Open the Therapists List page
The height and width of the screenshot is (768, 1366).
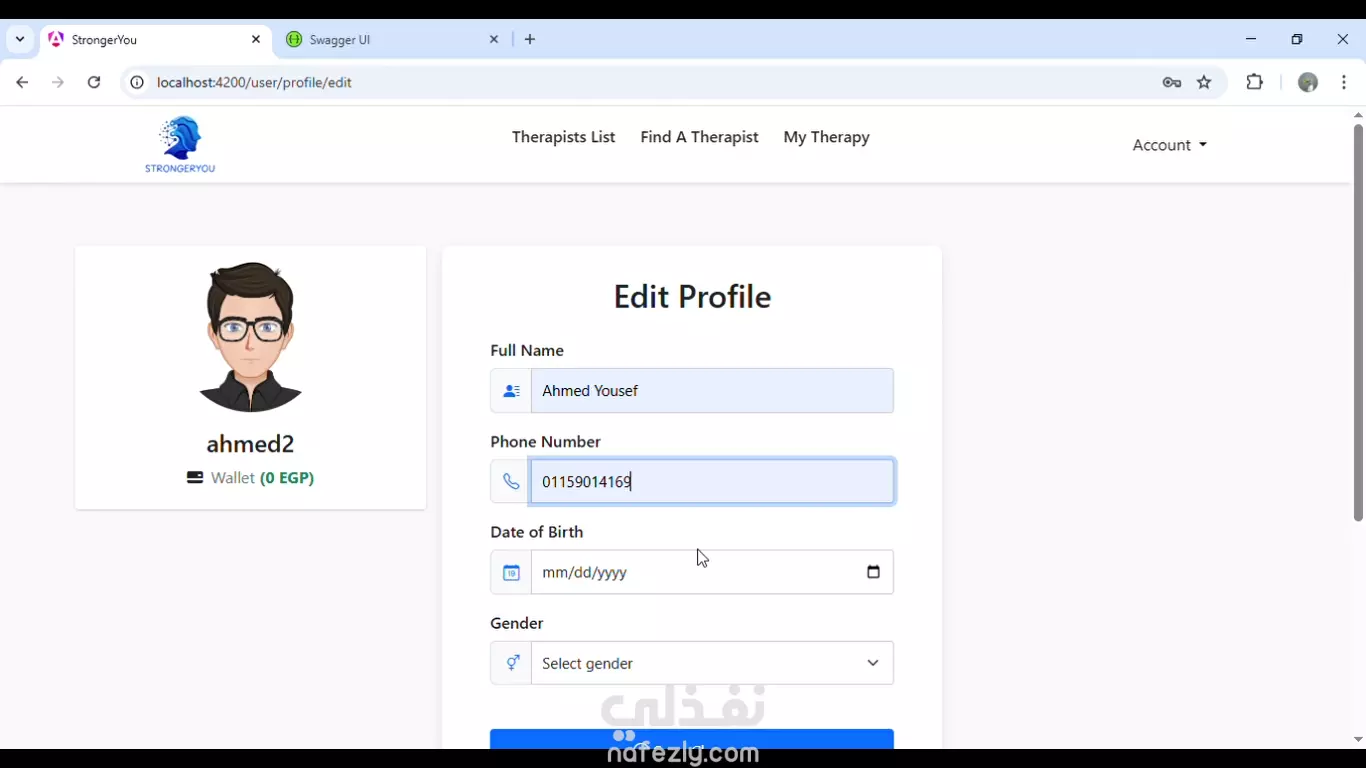tap(563, 137)
